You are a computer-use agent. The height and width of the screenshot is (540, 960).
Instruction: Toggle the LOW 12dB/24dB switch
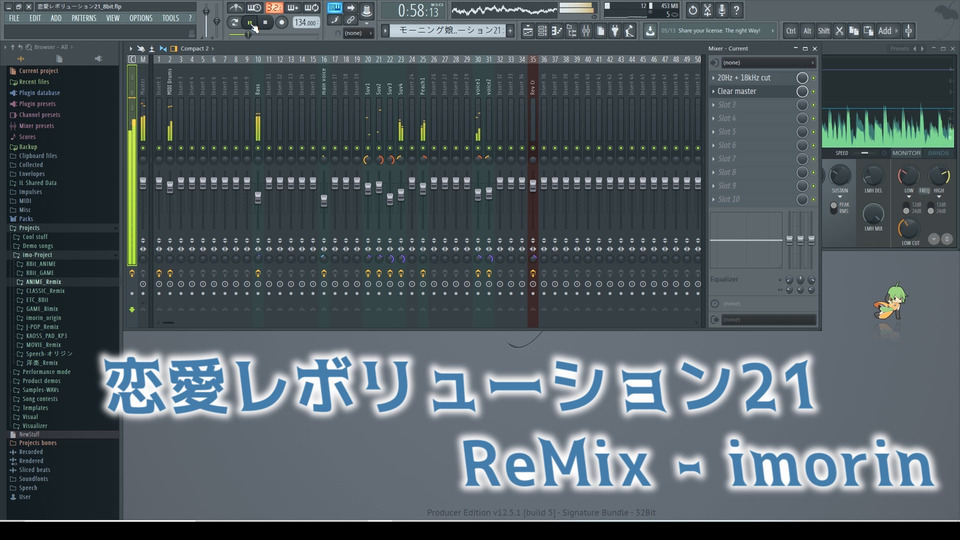(x=906, y=208)
